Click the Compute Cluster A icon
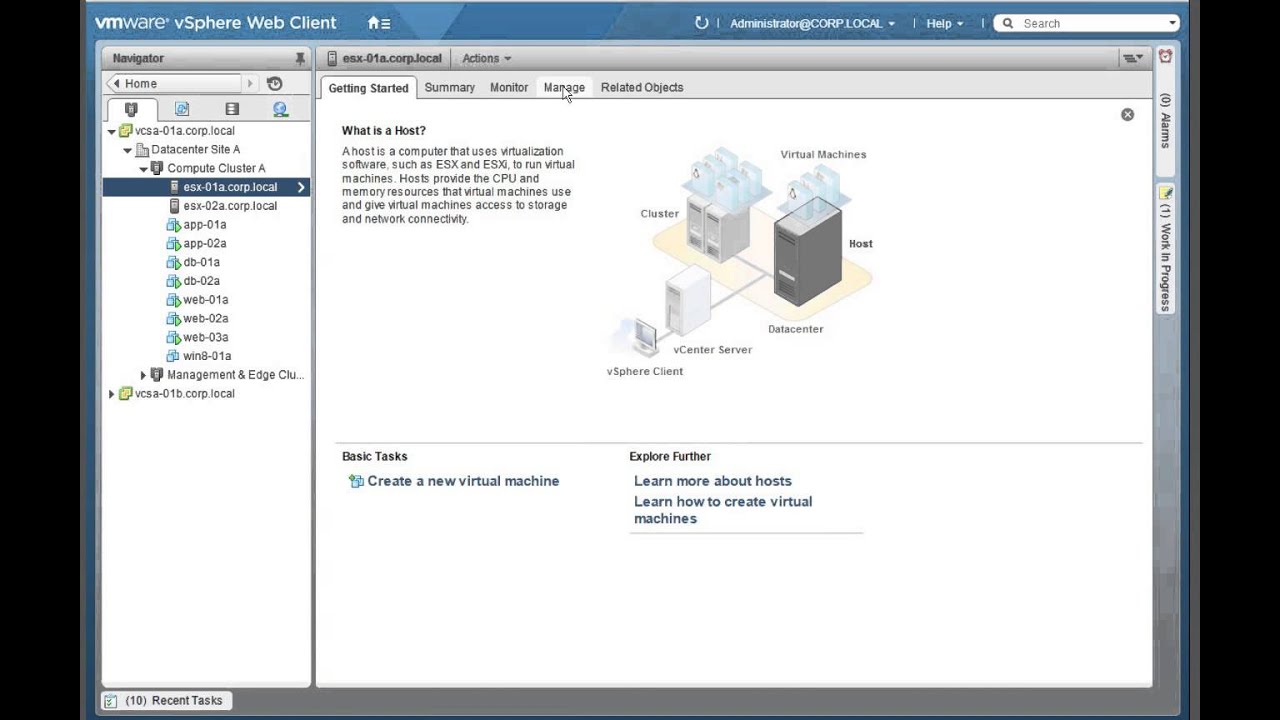1280x720 pixels. 157,168
